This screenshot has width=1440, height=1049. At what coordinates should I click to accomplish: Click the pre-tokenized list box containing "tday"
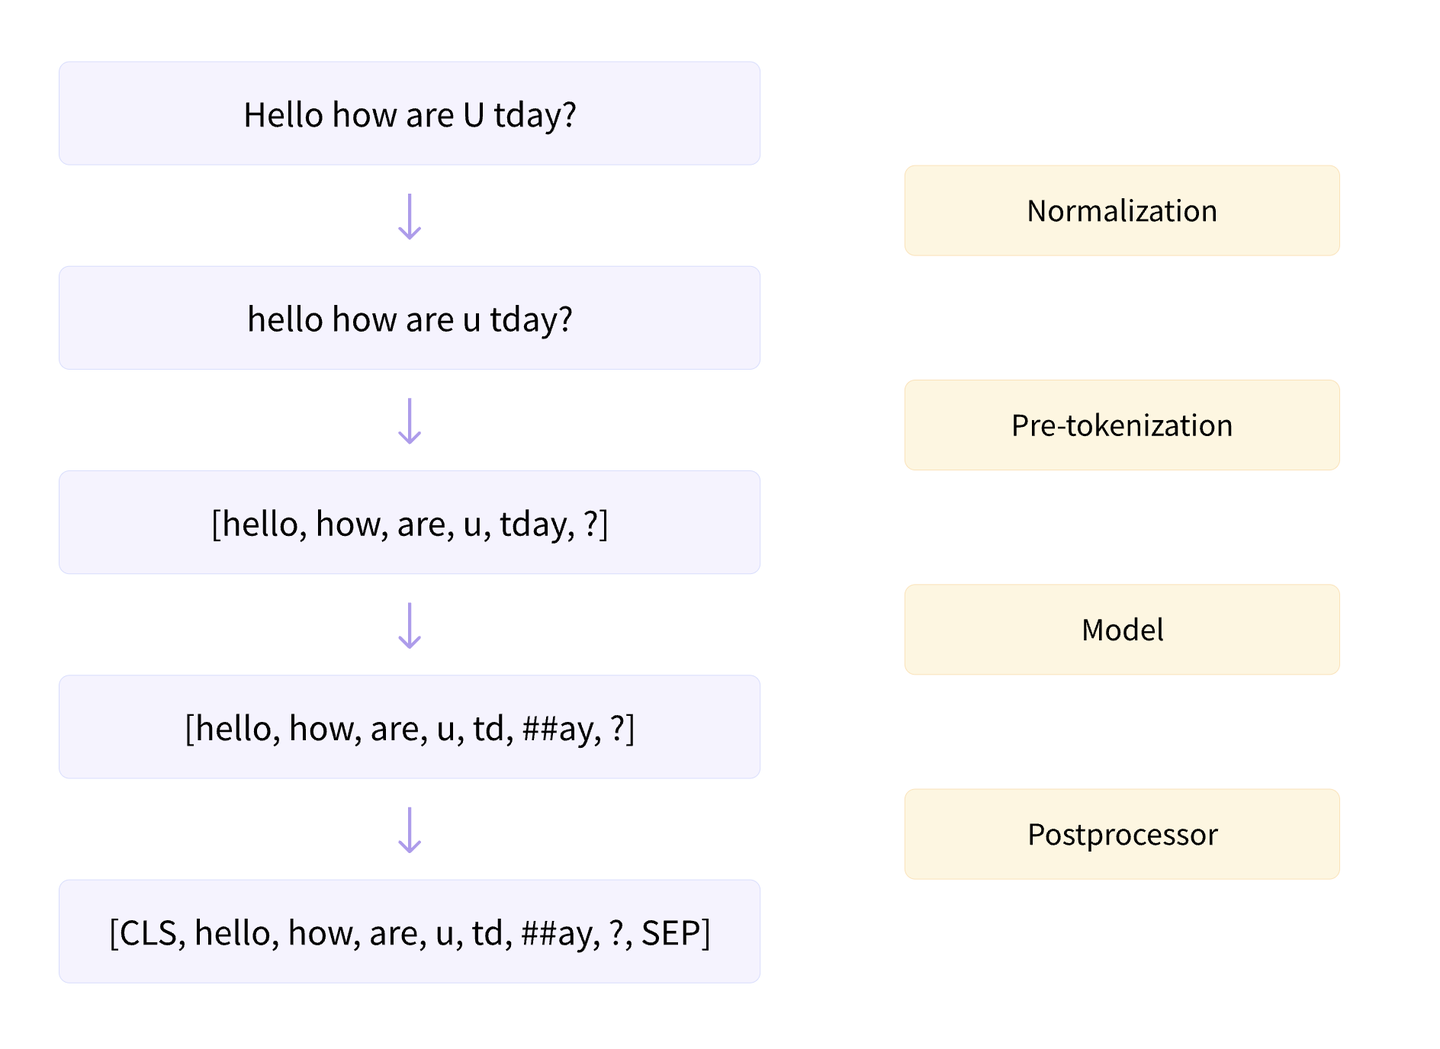pos(409,523)
